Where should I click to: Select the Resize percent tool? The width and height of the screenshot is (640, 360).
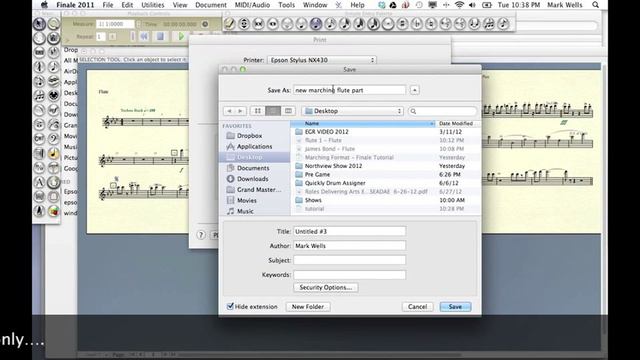coord(39,167)
